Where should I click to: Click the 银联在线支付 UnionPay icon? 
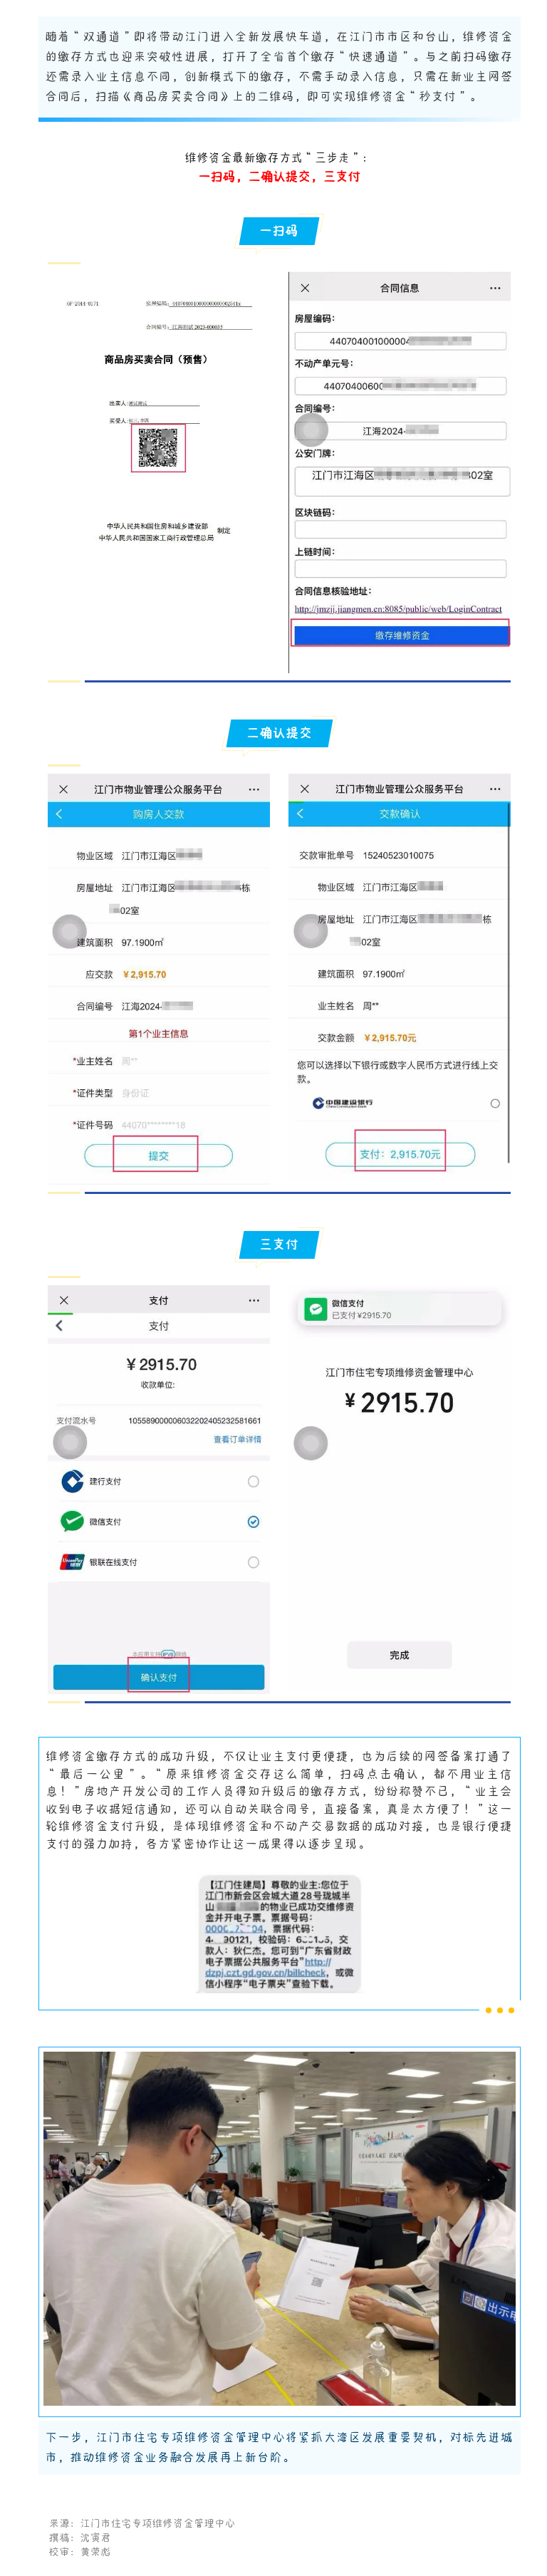click(71, 1560)
